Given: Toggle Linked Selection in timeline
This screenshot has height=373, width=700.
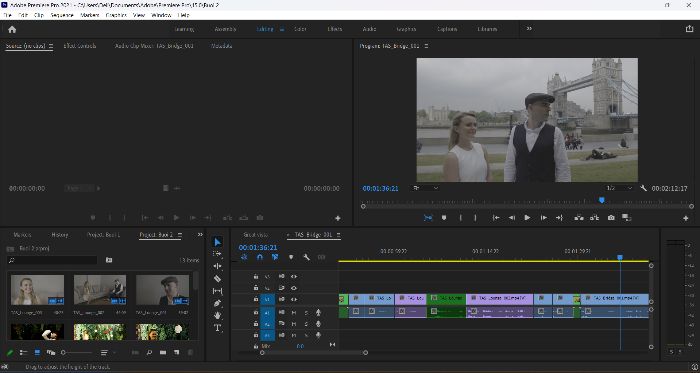Looking at the screenshot, I should click(275, 257).
